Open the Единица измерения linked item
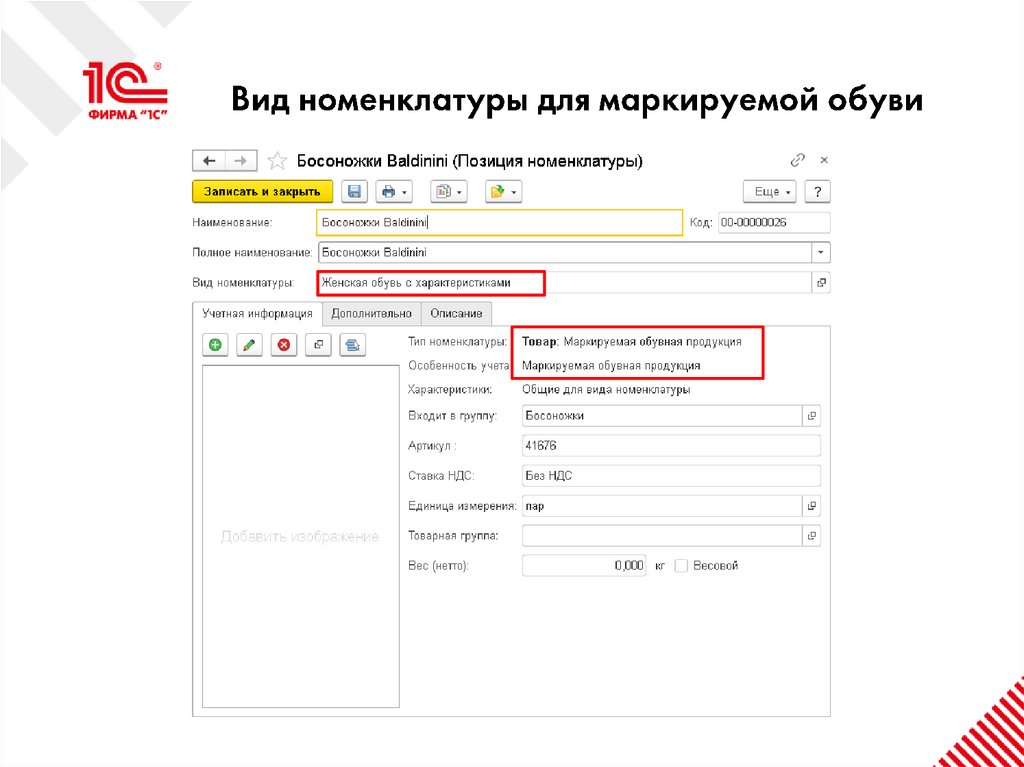1024x767 pixels. pos(812,506)
